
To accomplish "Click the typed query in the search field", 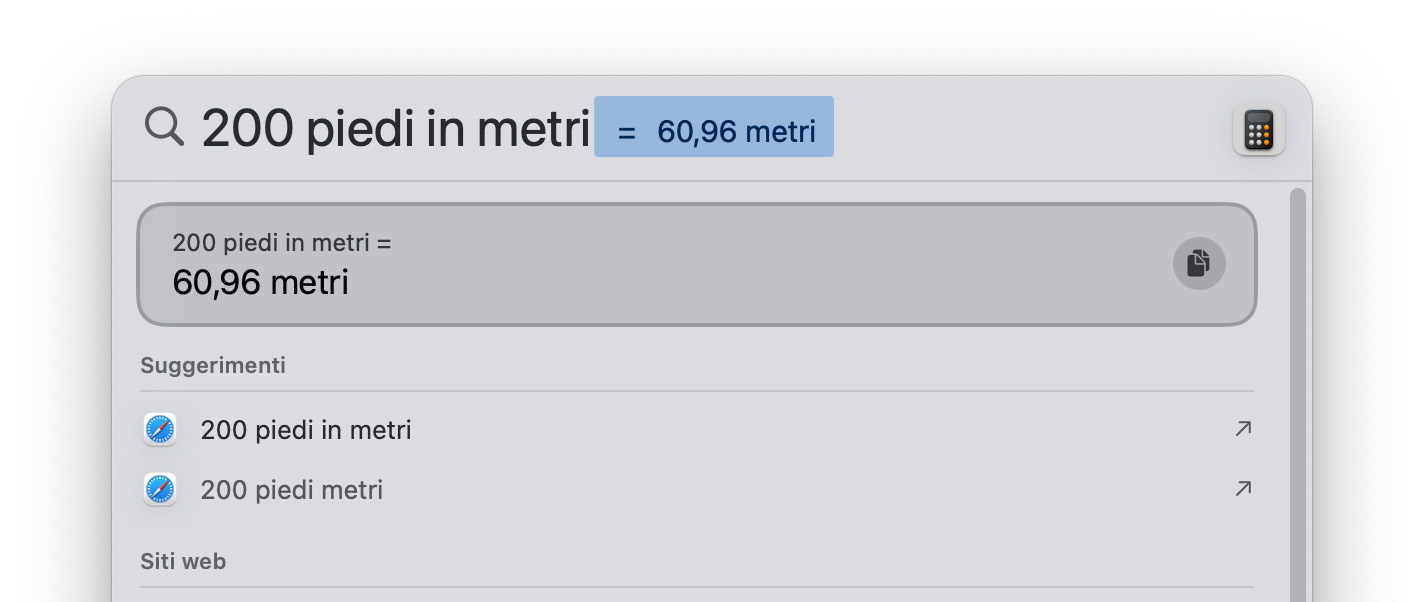I will (395, 130).
